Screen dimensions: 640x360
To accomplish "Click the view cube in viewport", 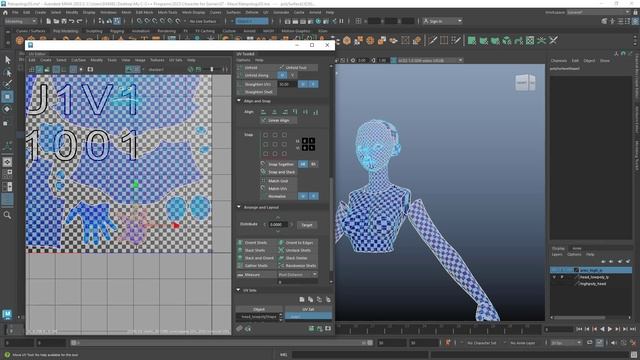I will pyautogui.click(x=525, y=83).
